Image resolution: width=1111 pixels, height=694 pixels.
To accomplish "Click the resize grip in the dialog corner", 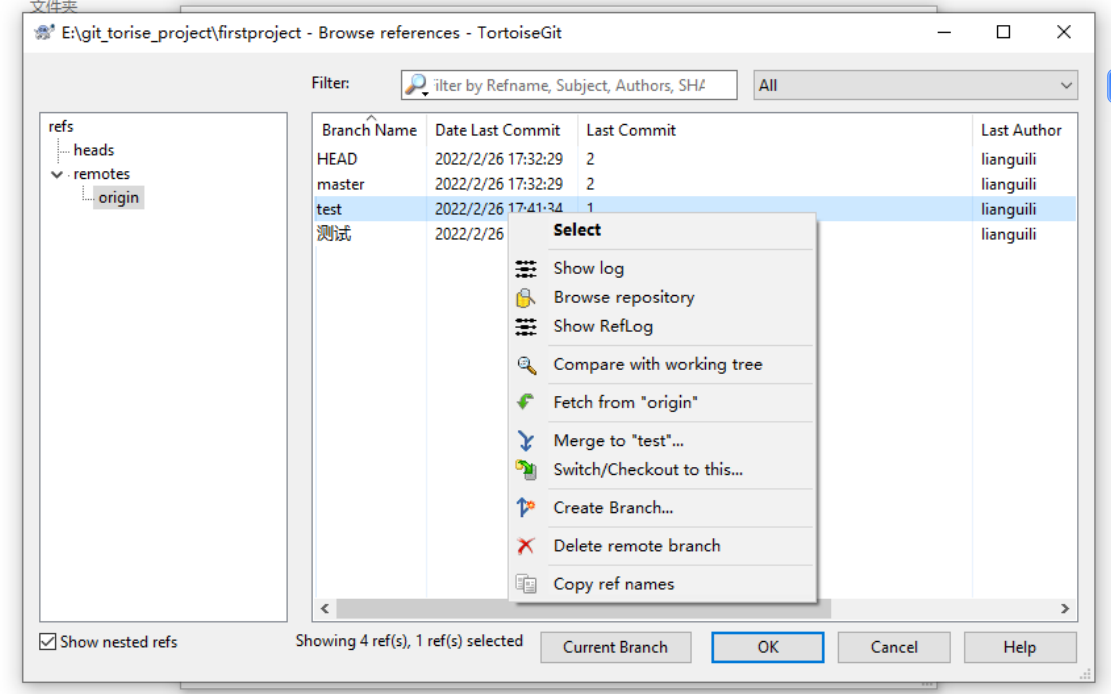I will (x=1085, y=673).
